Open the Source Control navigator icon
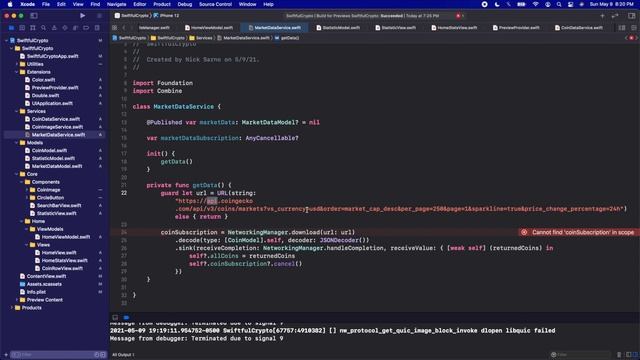This screenshot has width=640, height=360. click(x=22, y=28)
